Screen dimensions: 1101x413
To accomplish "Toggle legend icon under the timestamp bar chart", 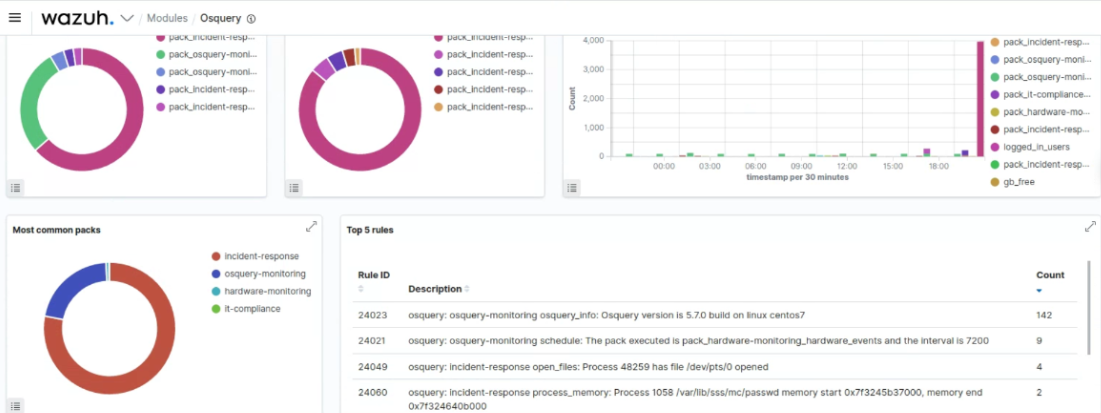I will [572, 188].
